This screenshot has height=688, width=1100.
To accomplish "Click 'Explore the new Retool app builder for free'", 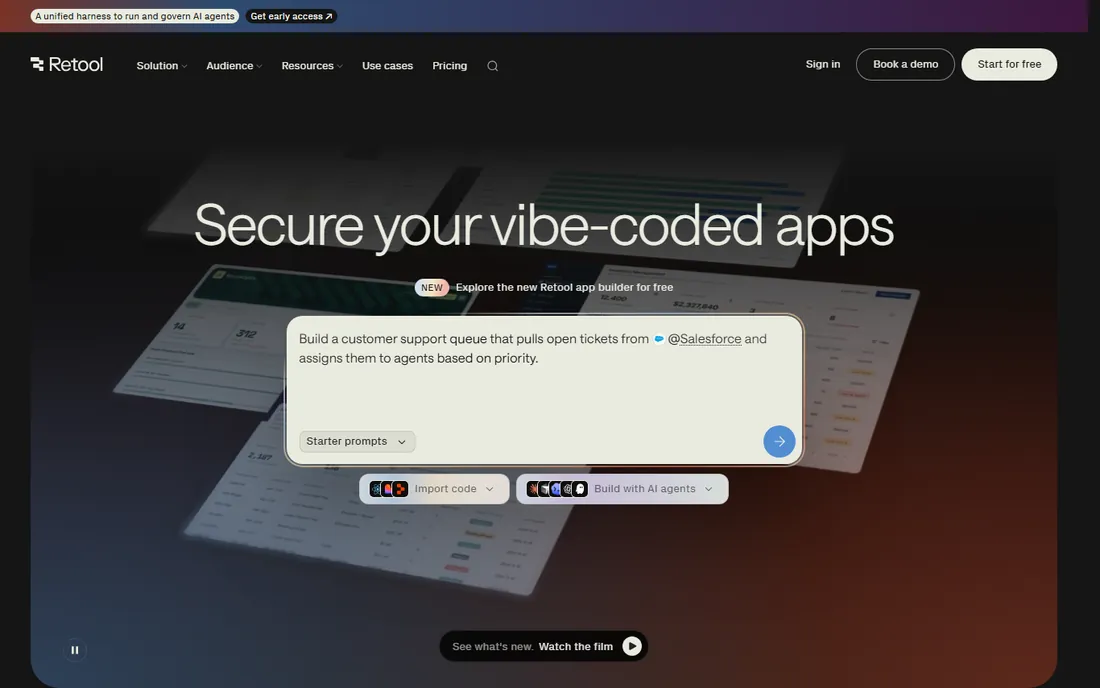I will pyautogui.click(x=564, y=288).
